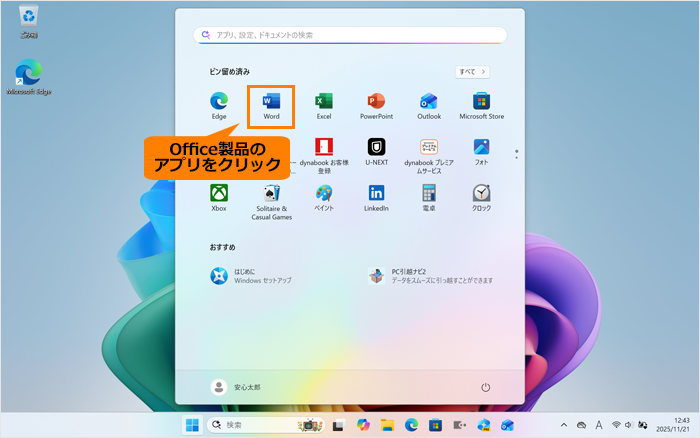Open Solitaire & Casual Games

271,202
